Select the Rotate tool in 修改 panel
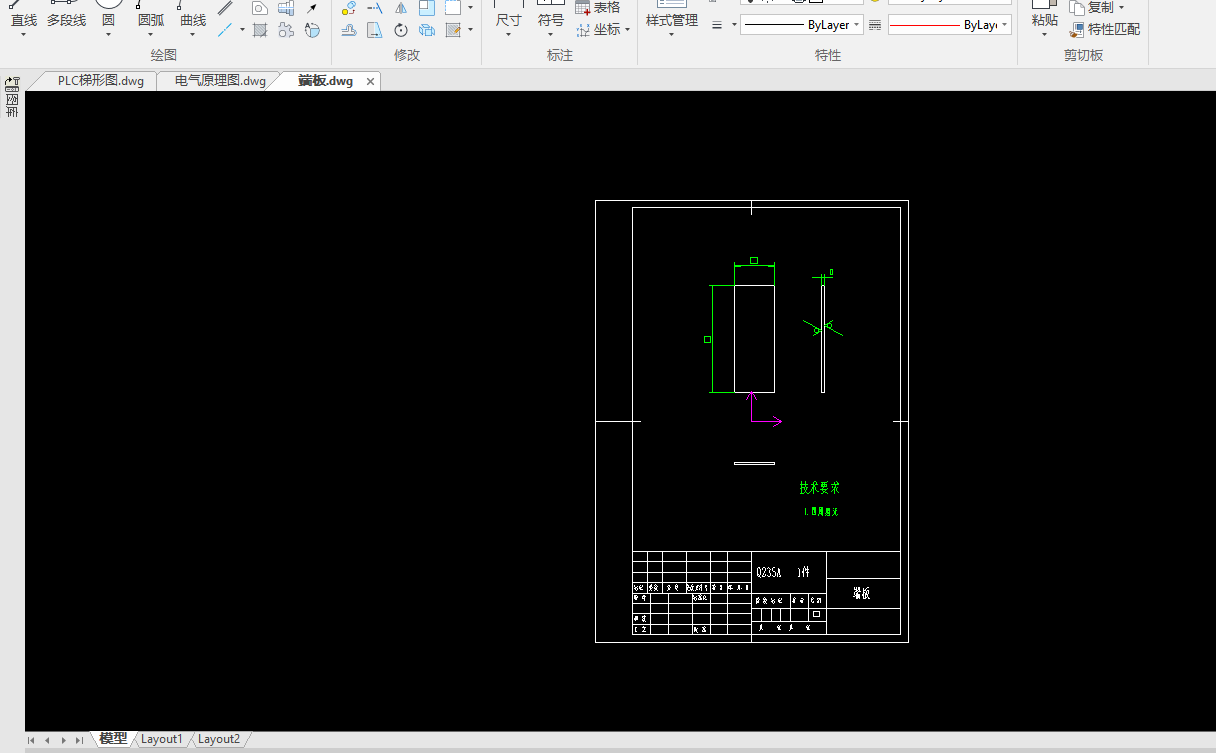Screen dimensions: 1216x753 click(401, 30)
